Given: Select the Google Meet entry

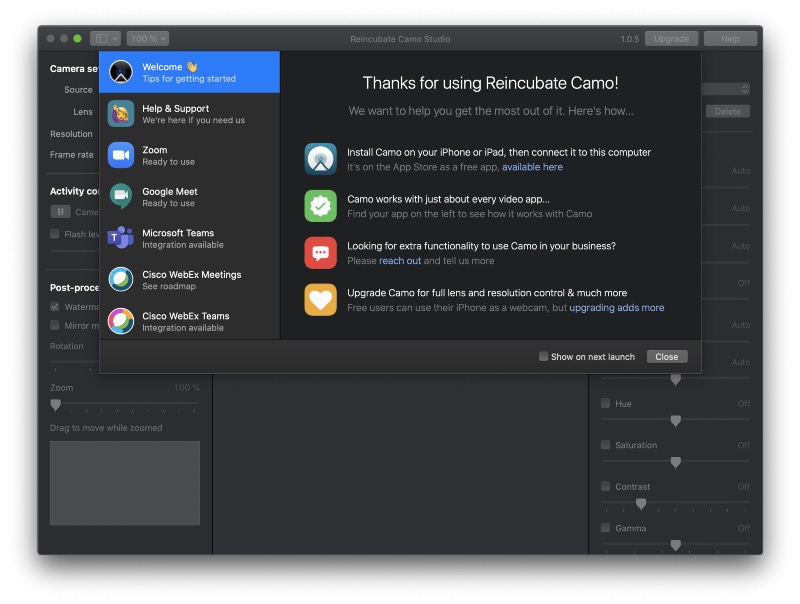Looking at the screenshot, I should pos(189,197).
